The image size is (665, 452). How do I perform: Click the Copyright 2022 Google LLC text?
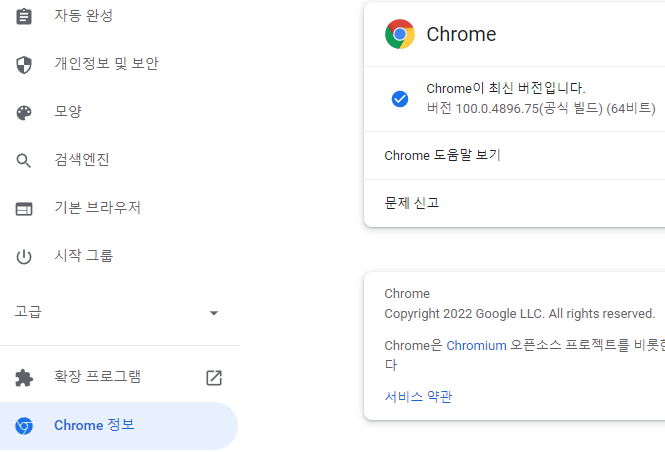(520, 314)
